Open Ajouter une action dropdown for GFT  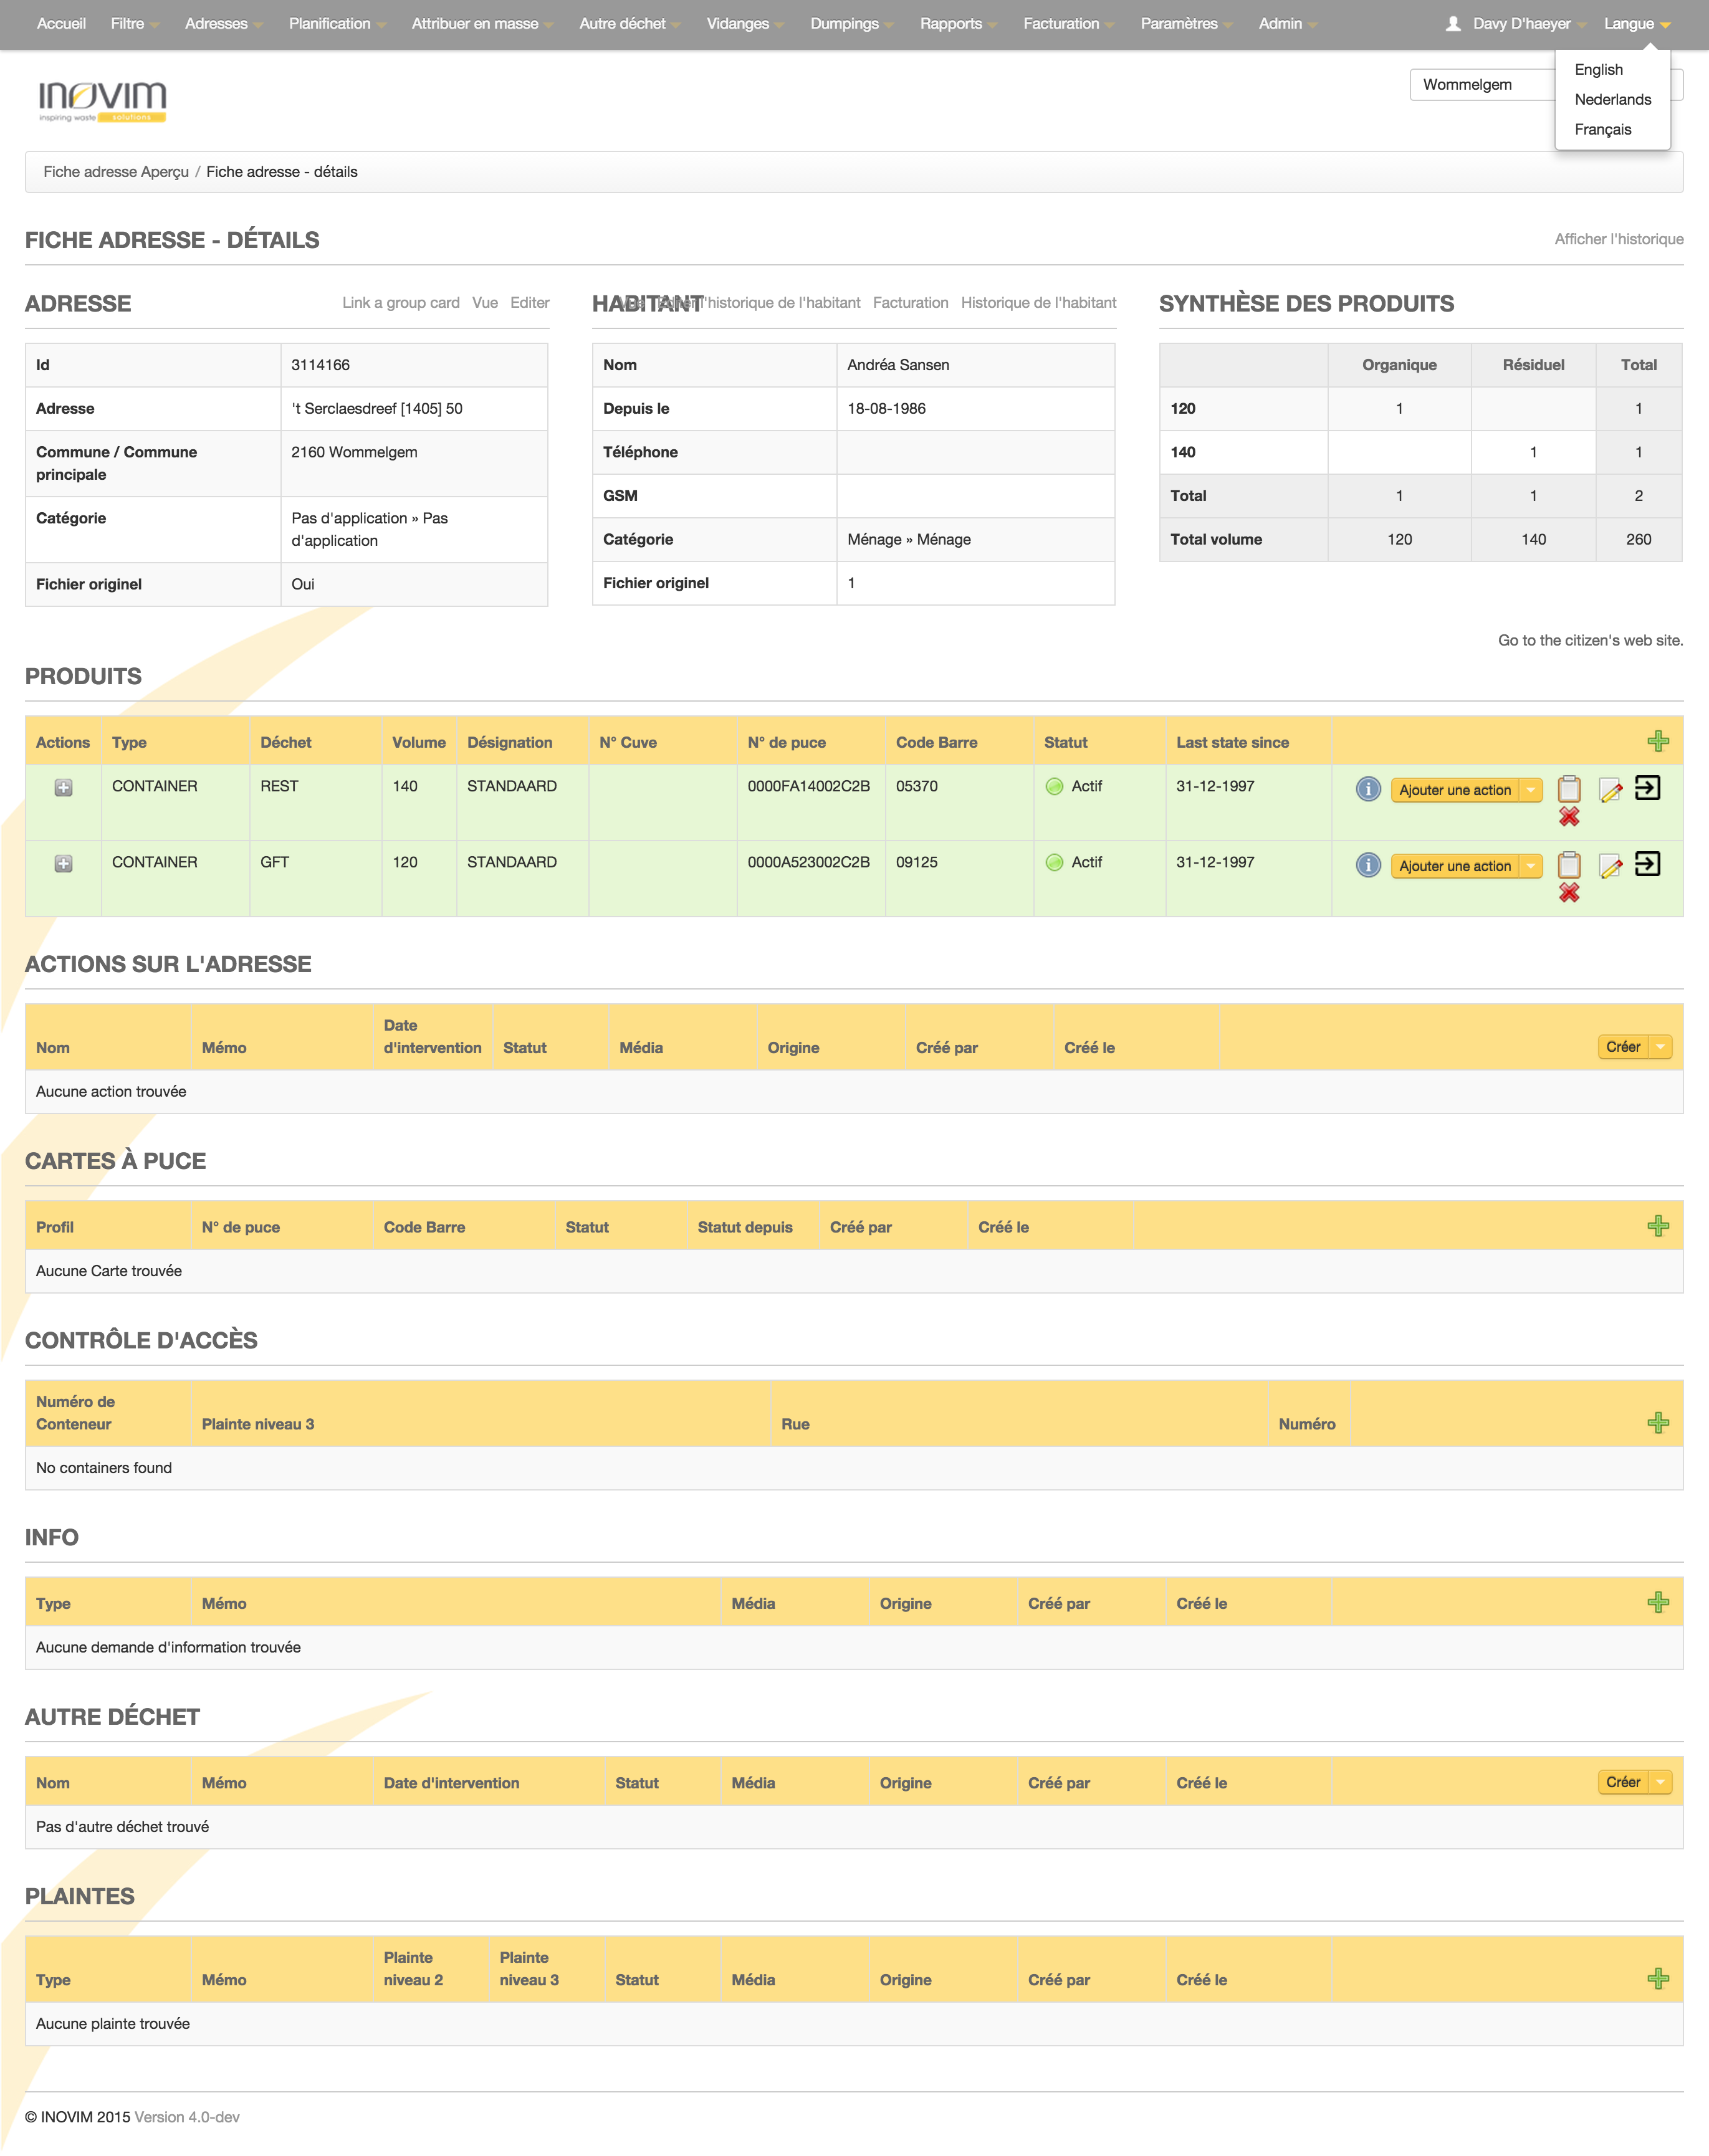coord(1531,866)
